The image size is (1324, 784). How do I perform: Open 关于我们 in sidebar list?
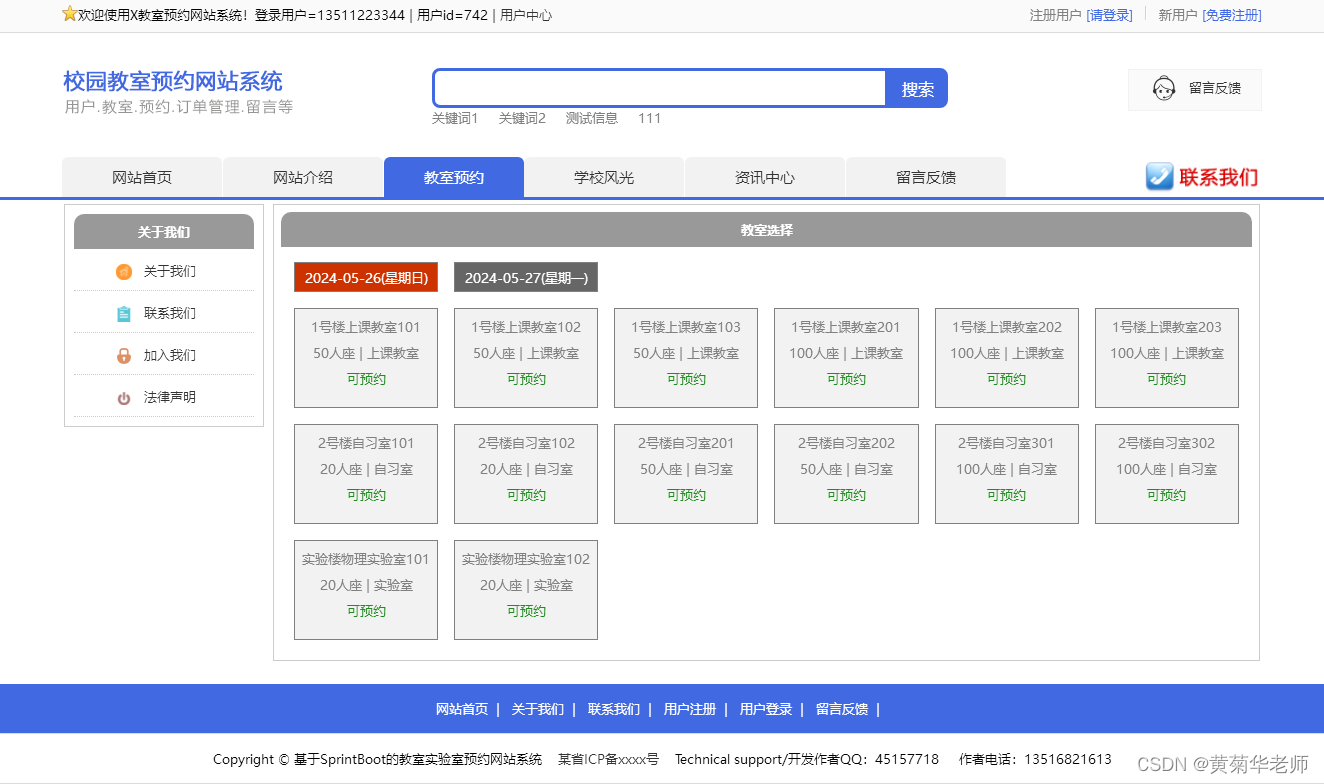[x=170, y=272]
